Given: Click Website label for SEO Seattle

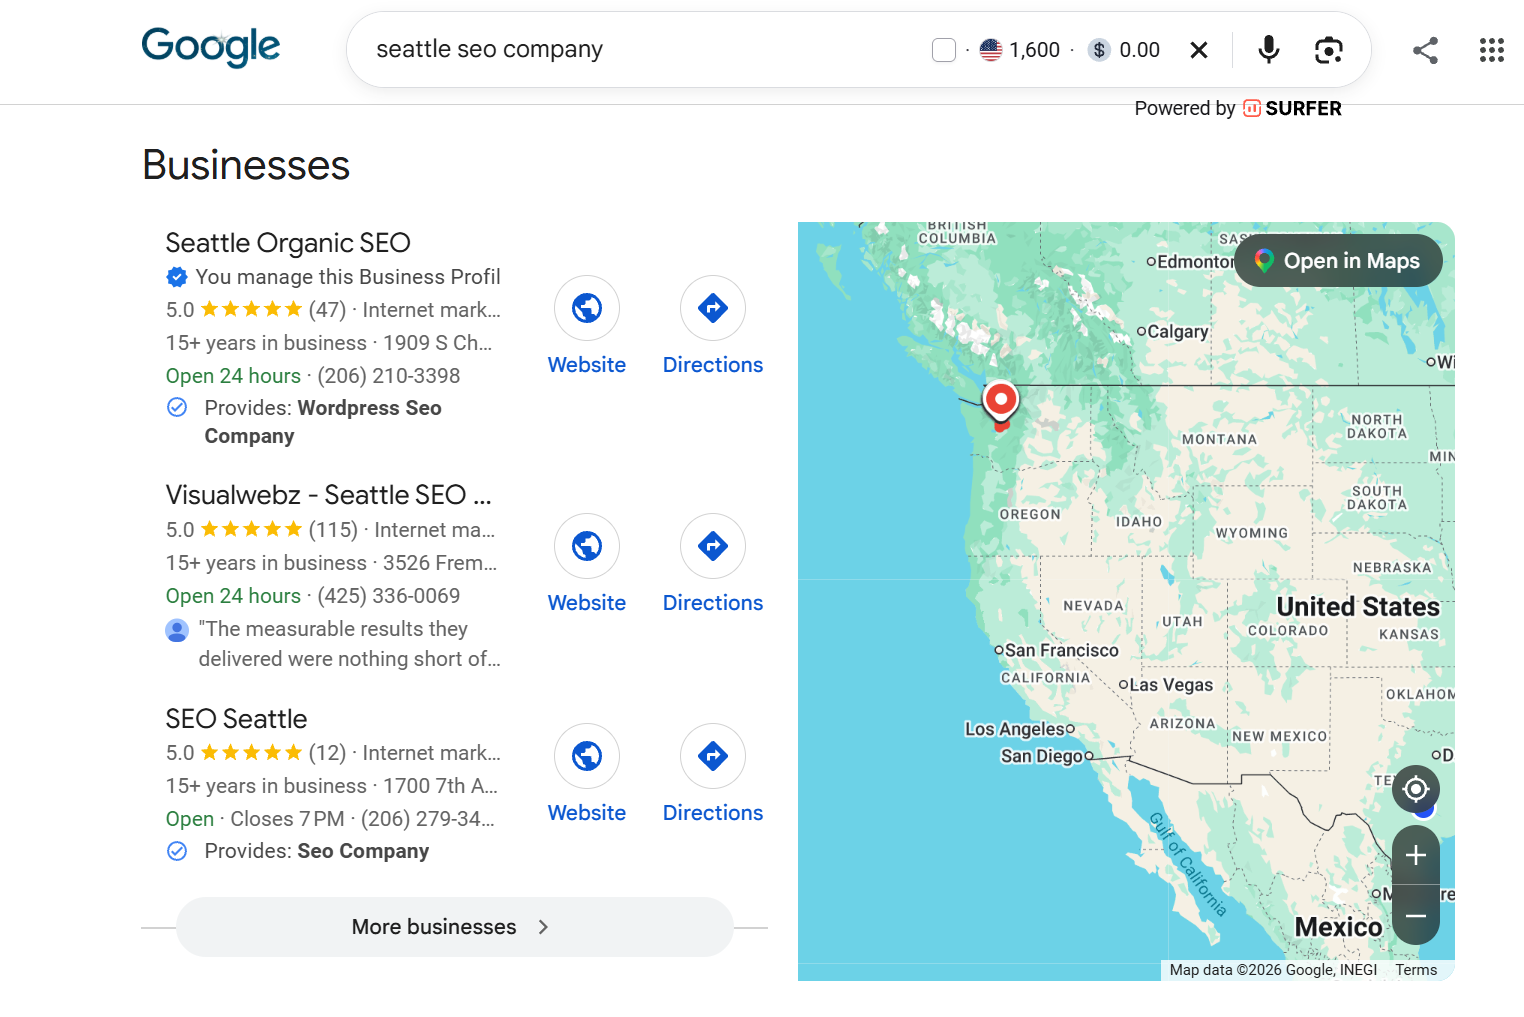Looking at the screenshot, I should point(587,813).
